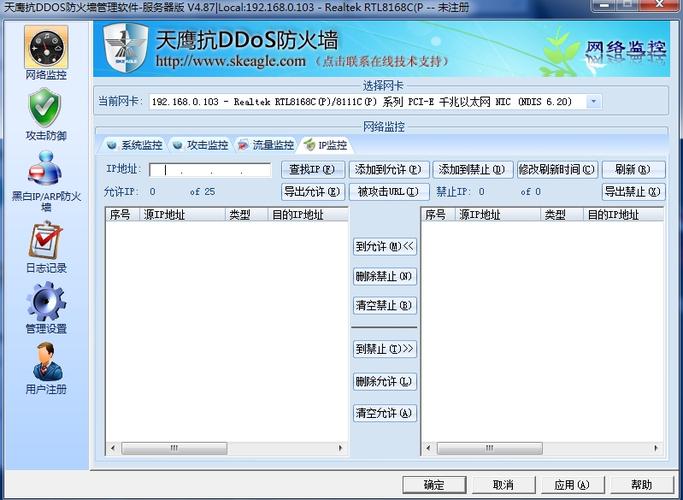Click the 取消 button

[504, 485]
